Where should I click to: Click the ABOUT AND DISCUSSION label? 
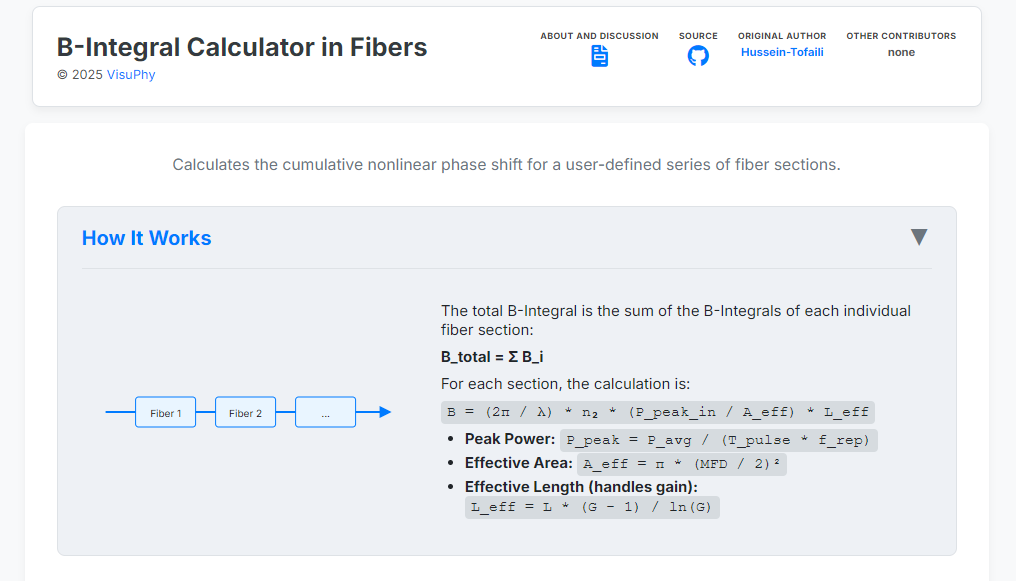pos(599,36)
